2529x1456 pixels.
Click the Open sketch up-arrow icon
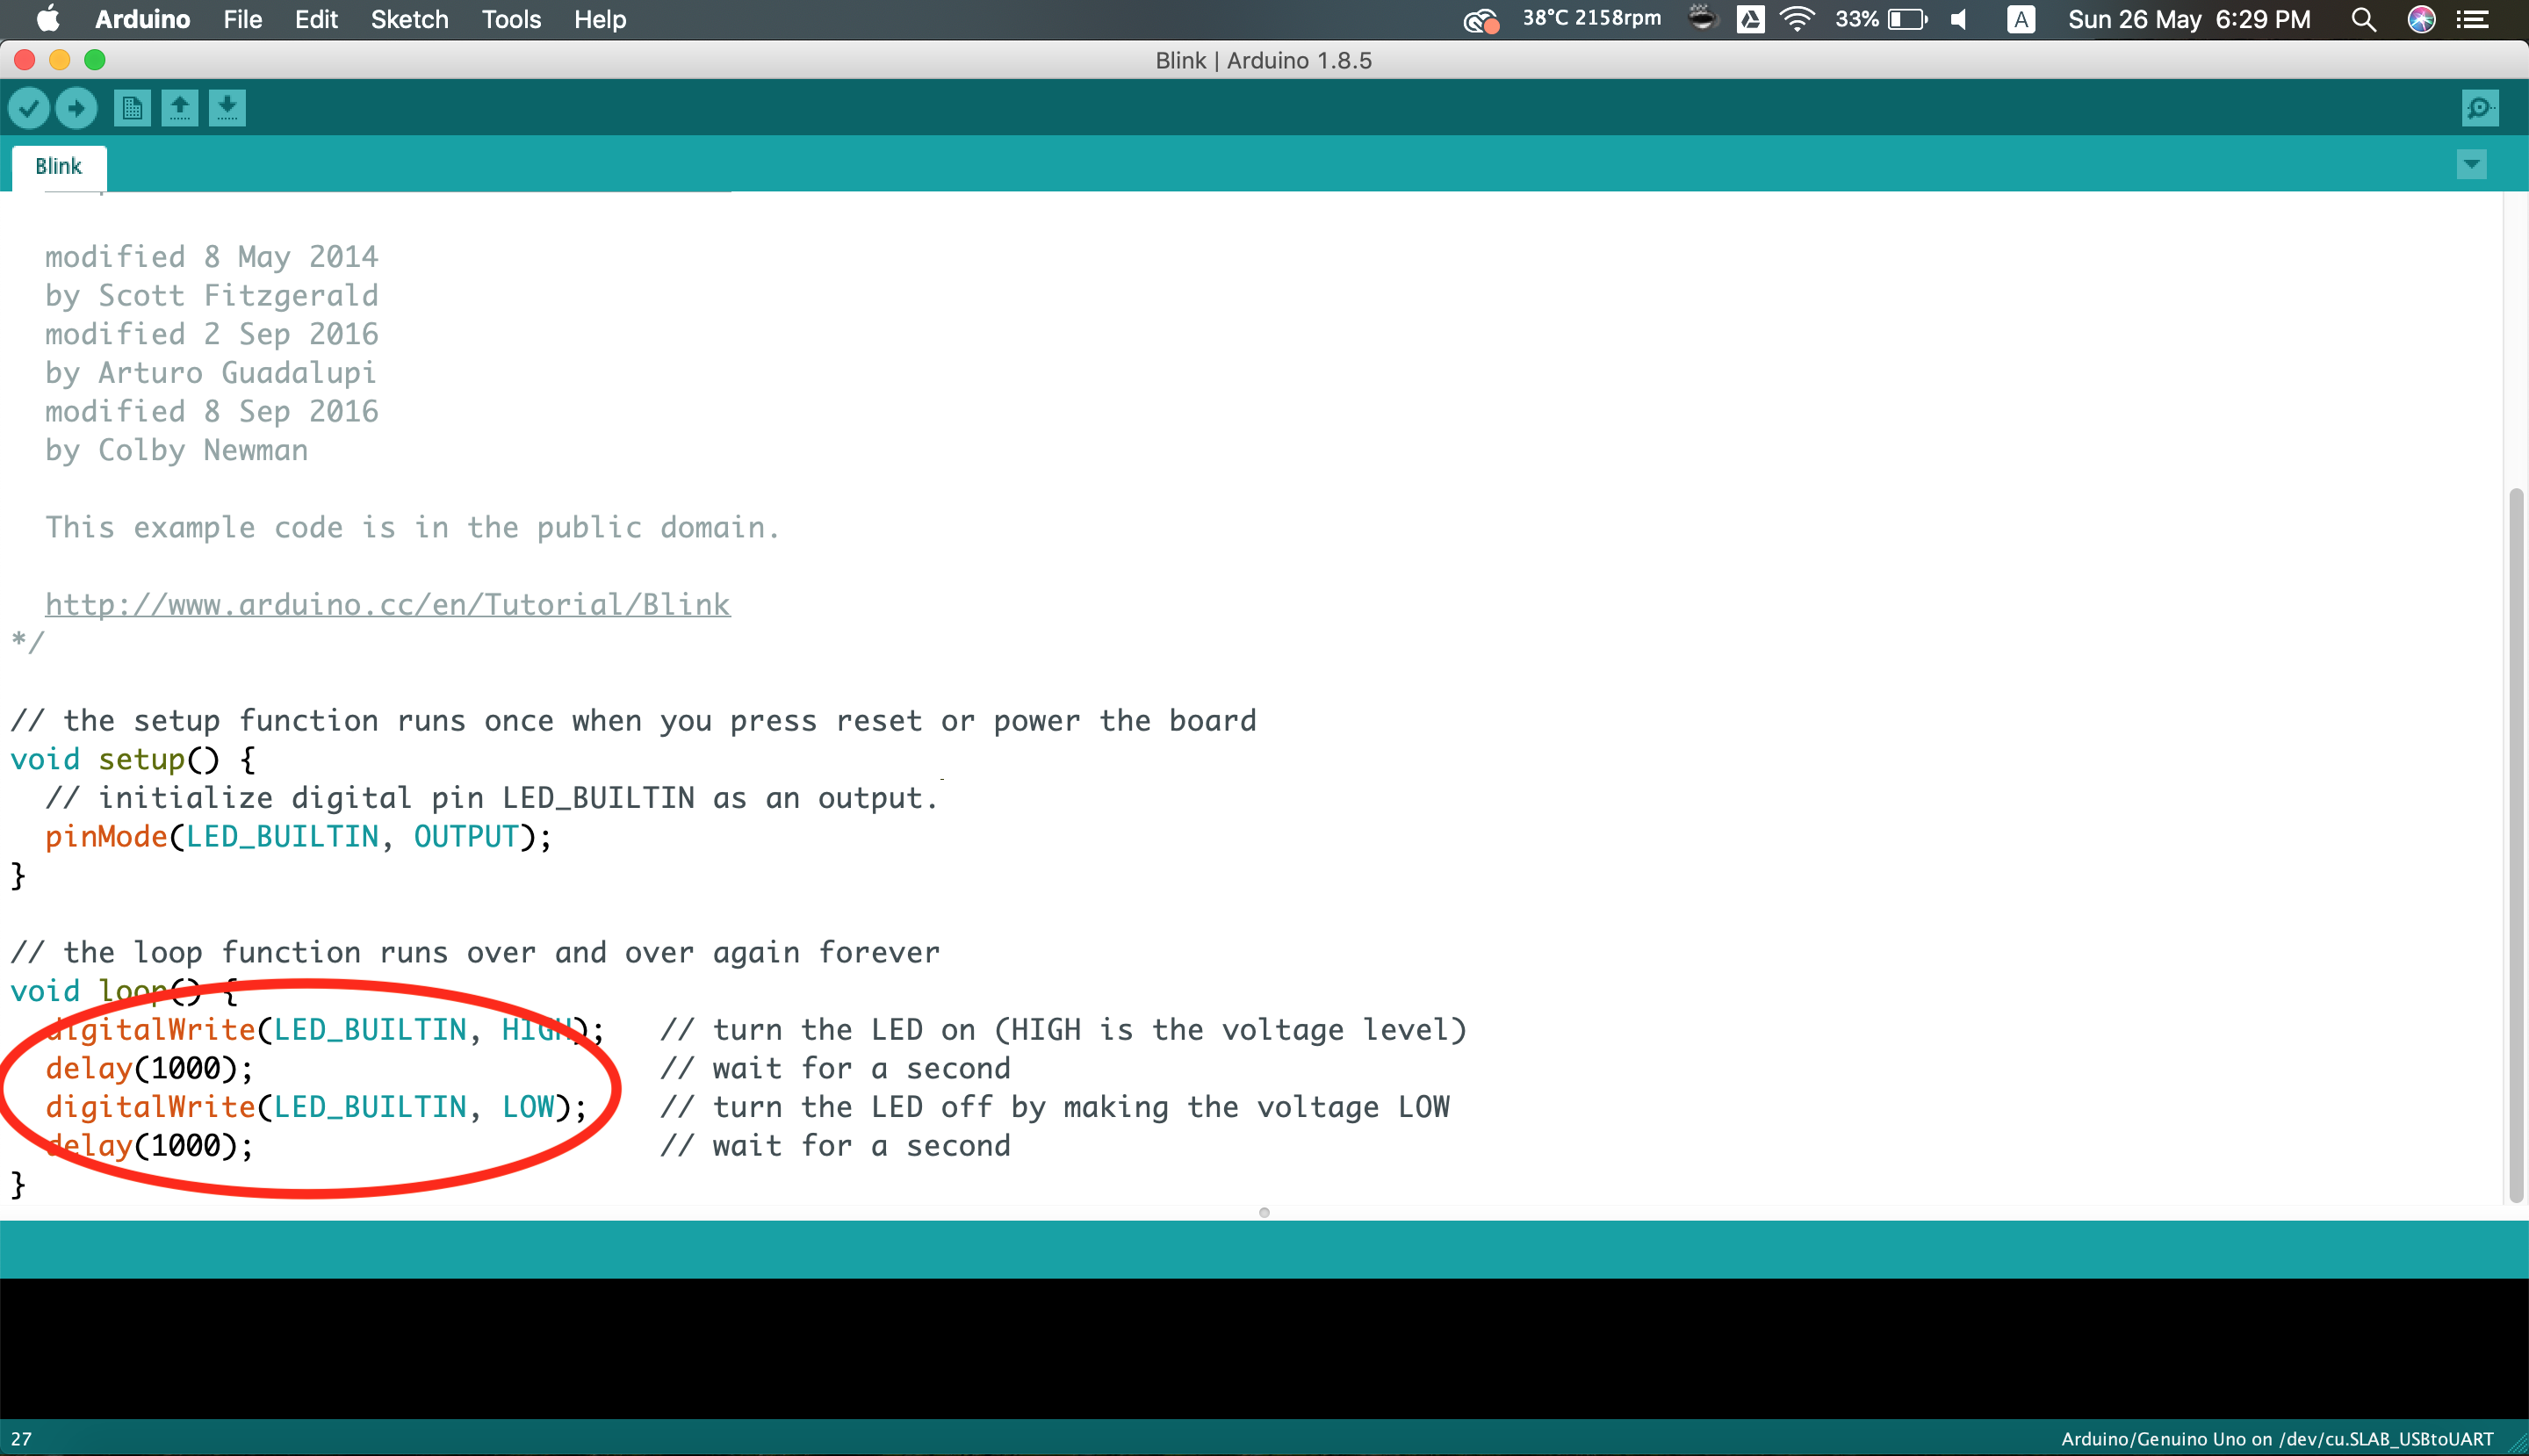[x=180, y=108]
